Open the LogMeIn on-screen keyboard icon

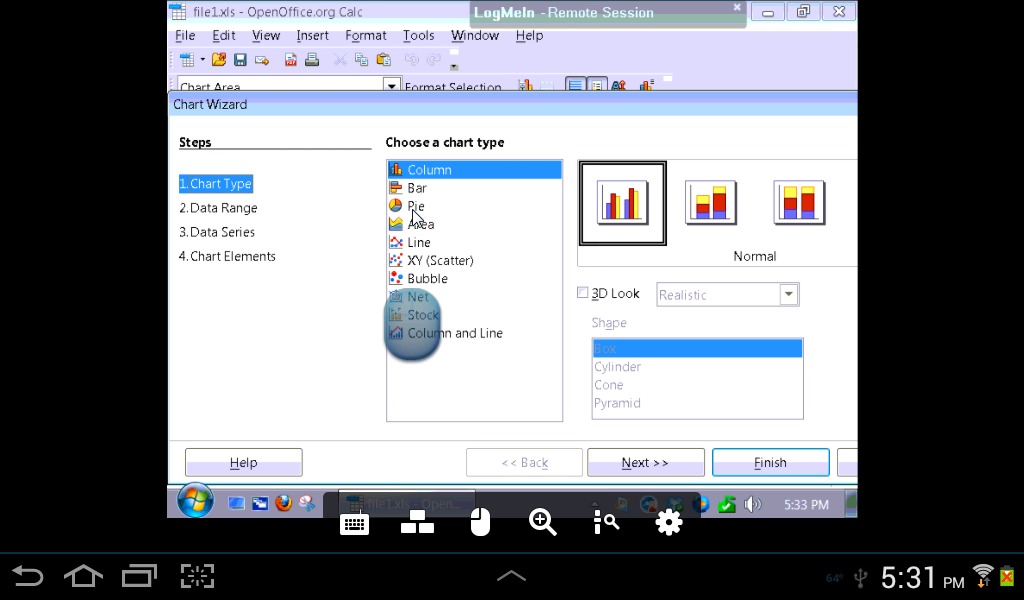355,524
